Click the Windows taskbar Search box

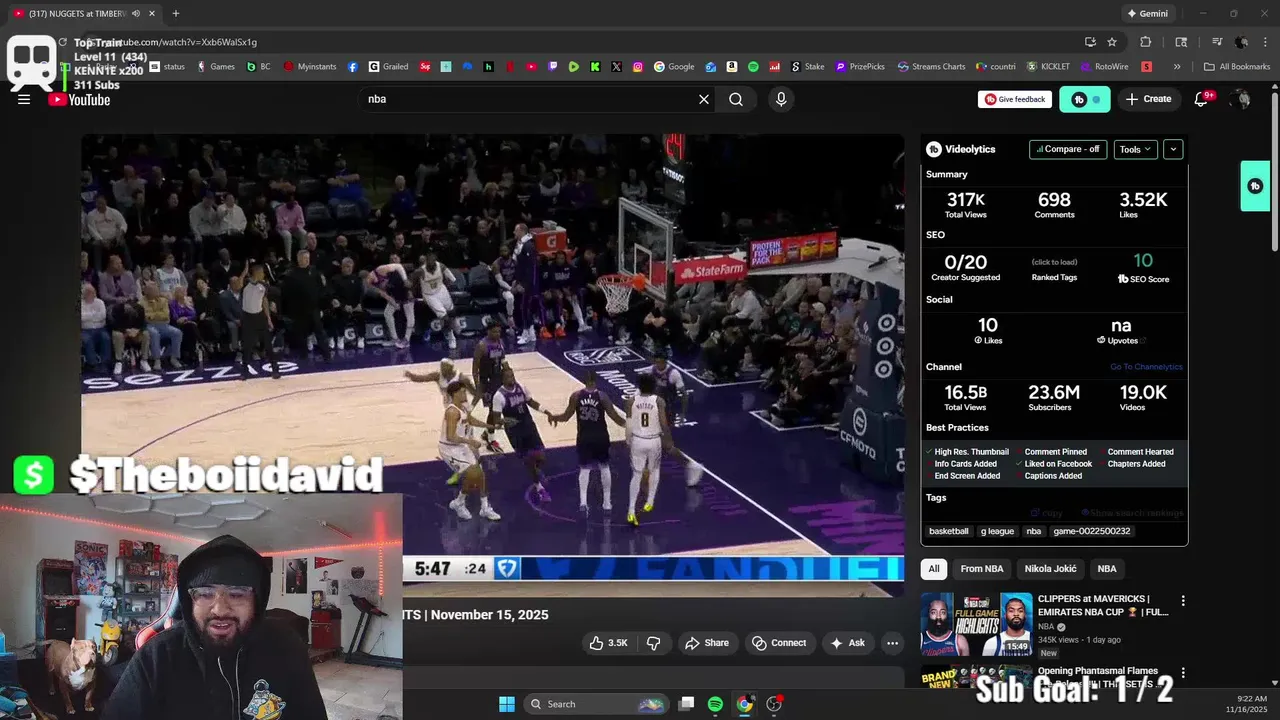(596, 704)
